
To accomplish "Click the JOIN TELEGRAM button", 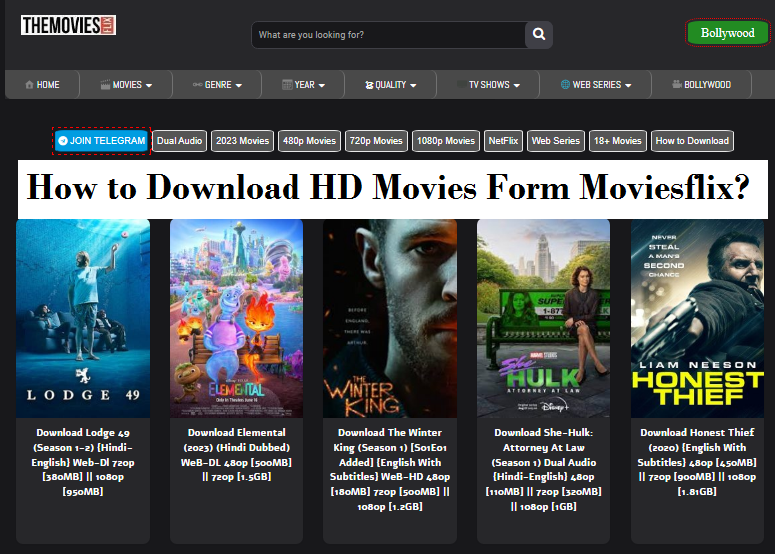I will (101, 141).
